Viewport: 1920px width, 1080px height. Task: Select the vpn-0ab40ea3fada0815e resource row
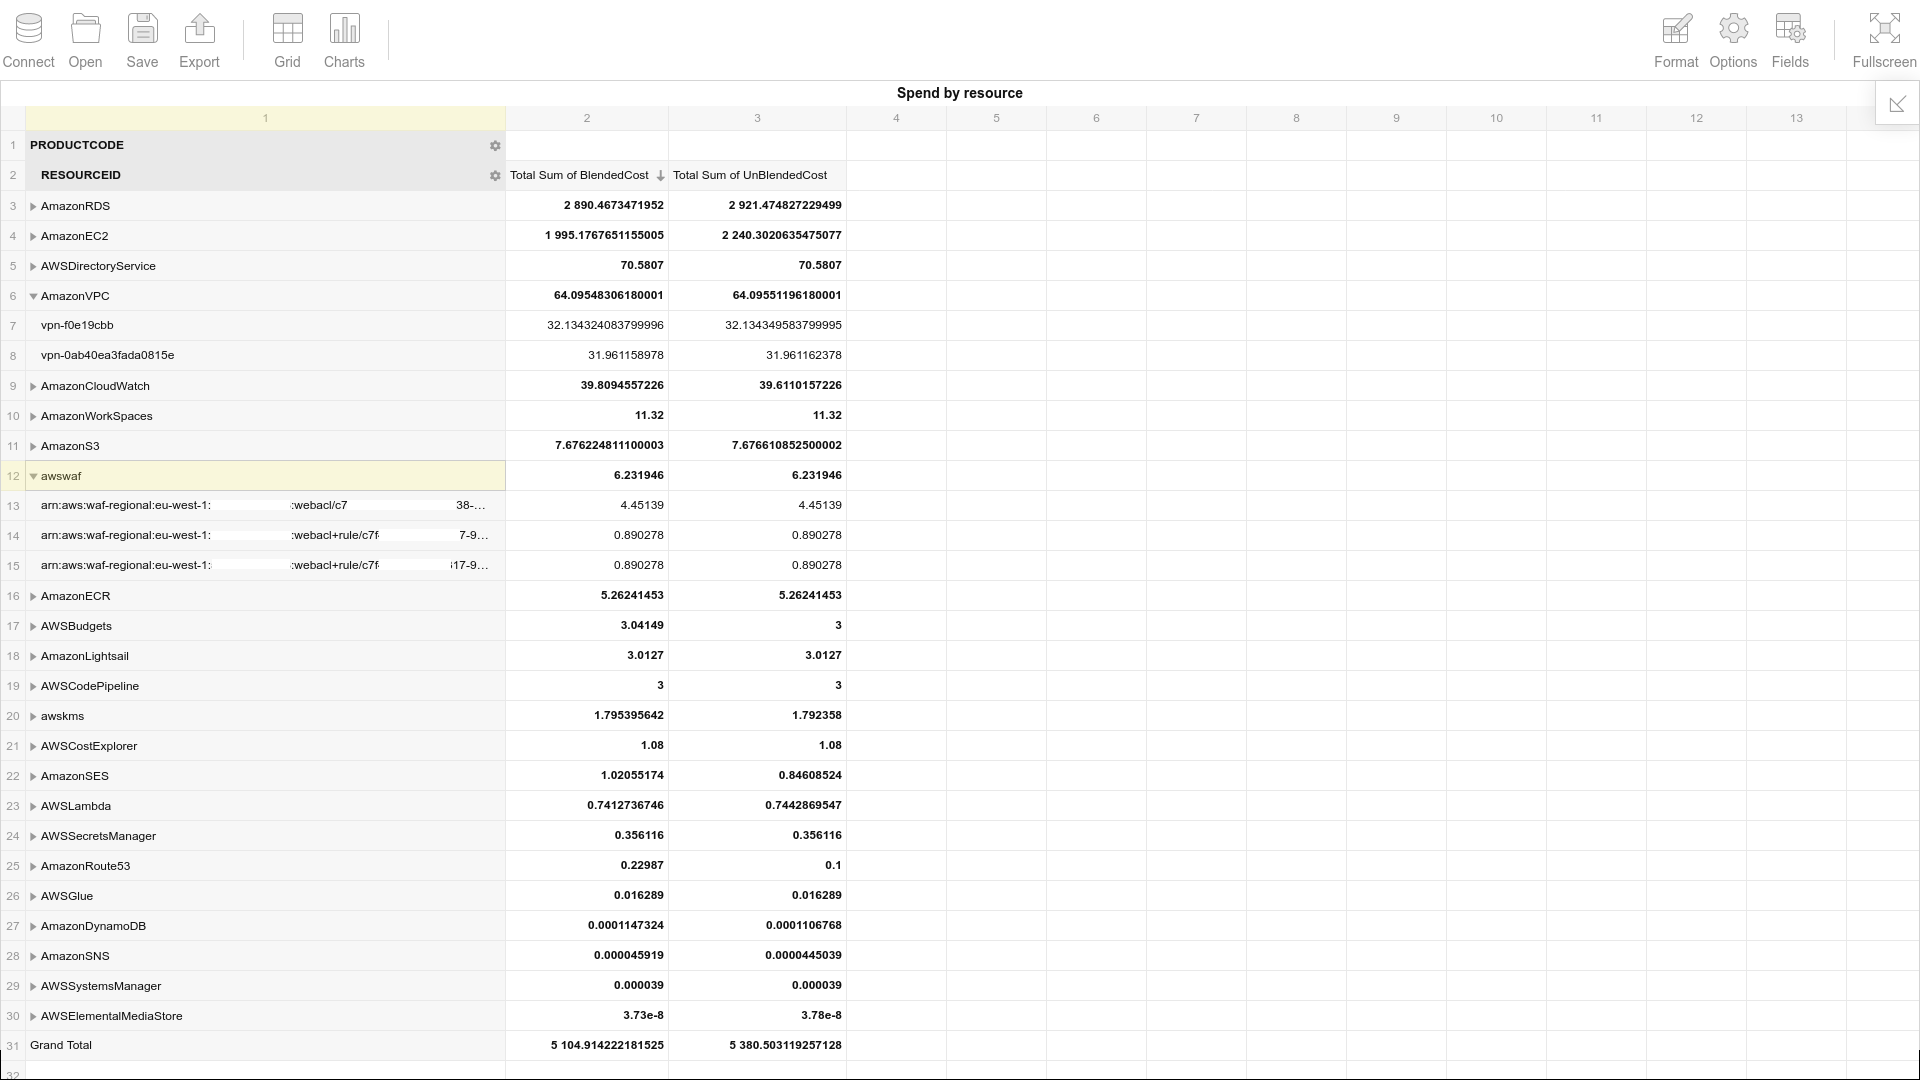click(265, 355)
